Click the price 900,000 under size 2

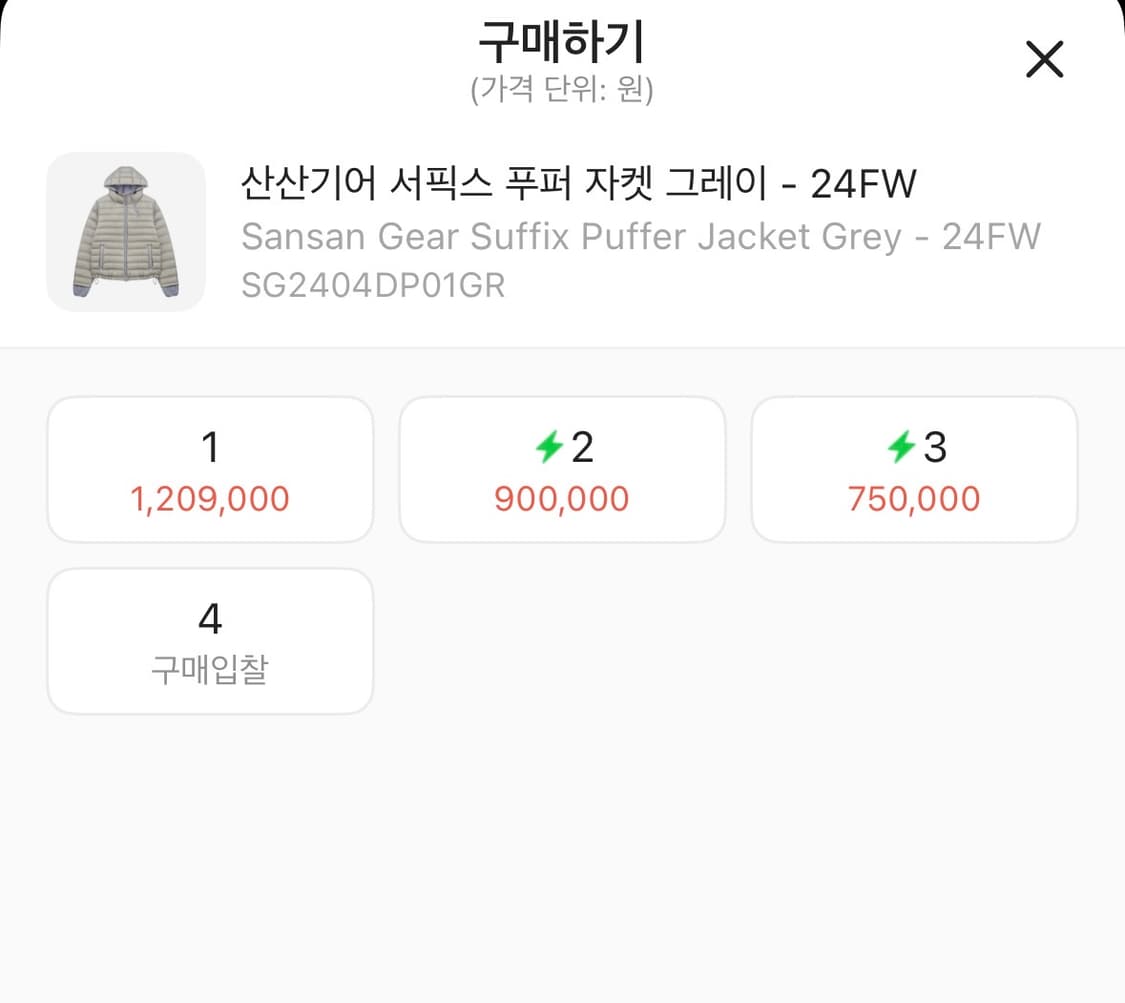[562, 498]
